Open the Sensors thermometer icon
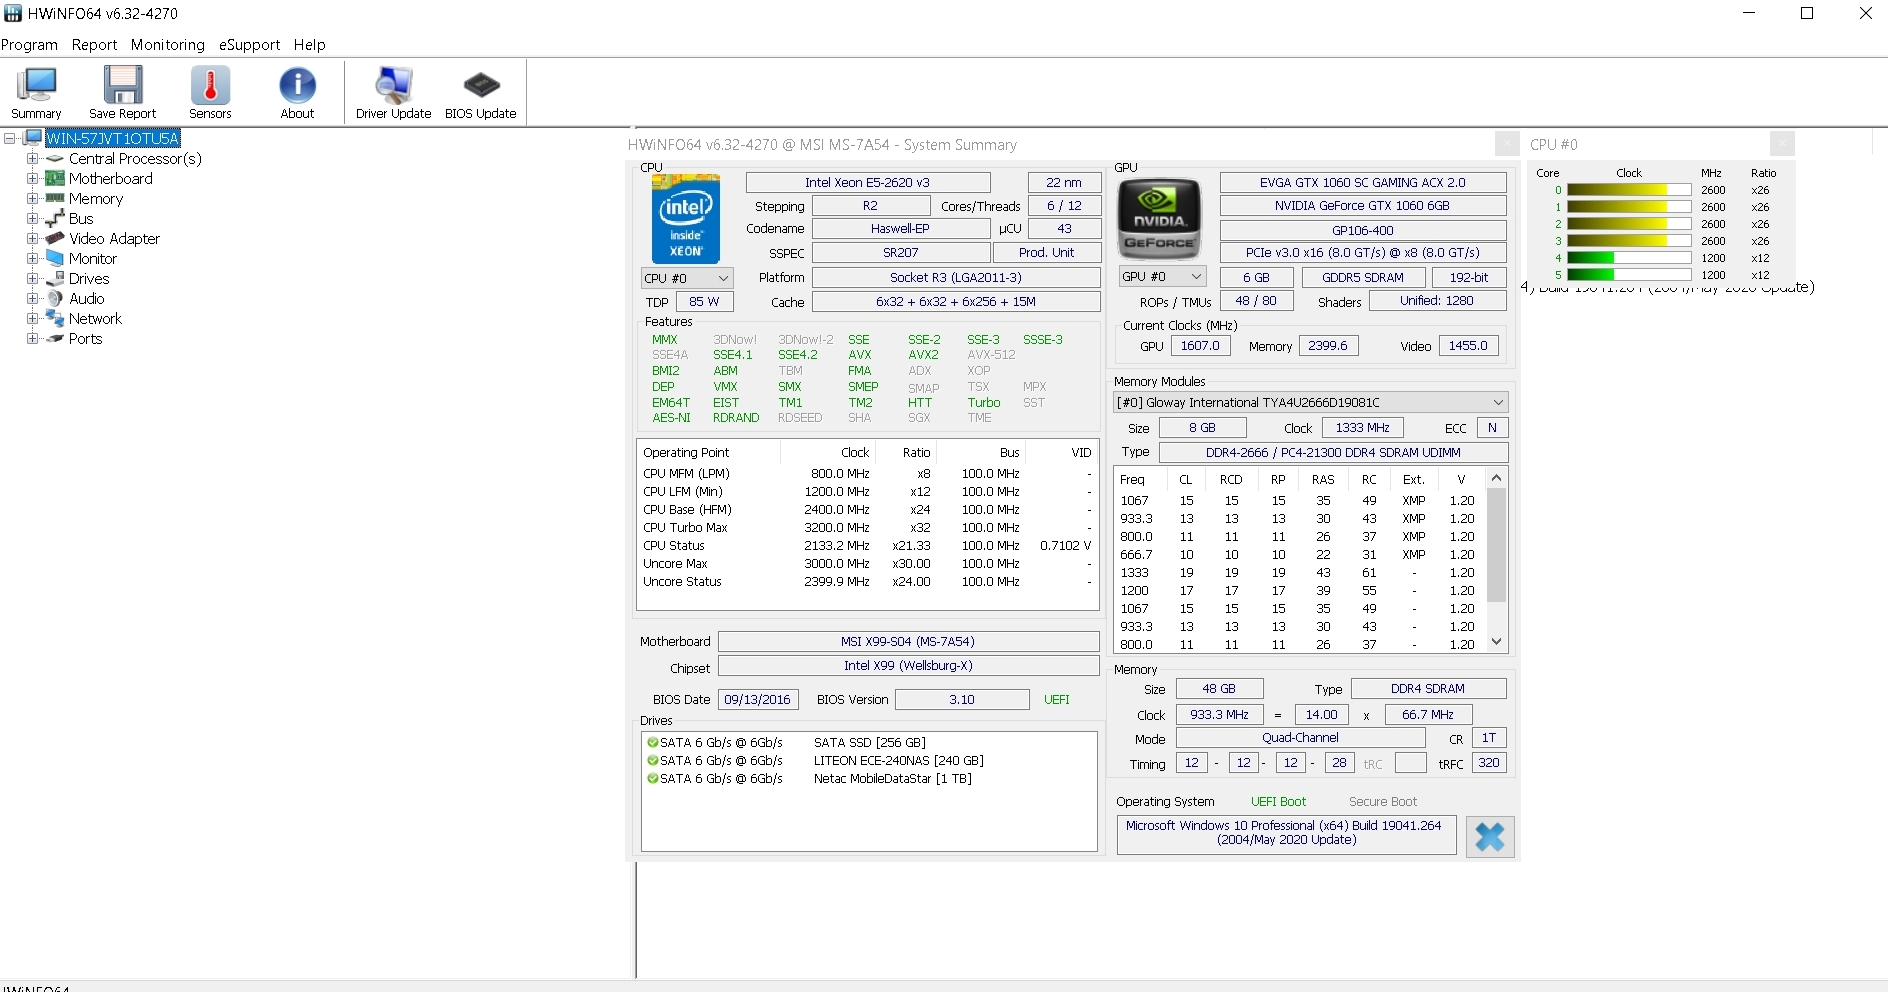 click(x=210, y=92)
